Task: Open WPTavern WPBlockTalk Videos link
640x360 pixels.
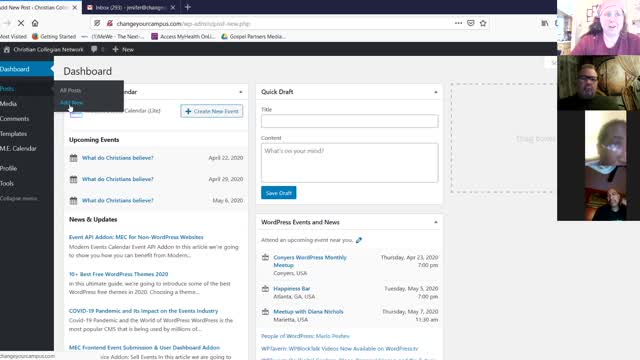Action: coord(340,349)
